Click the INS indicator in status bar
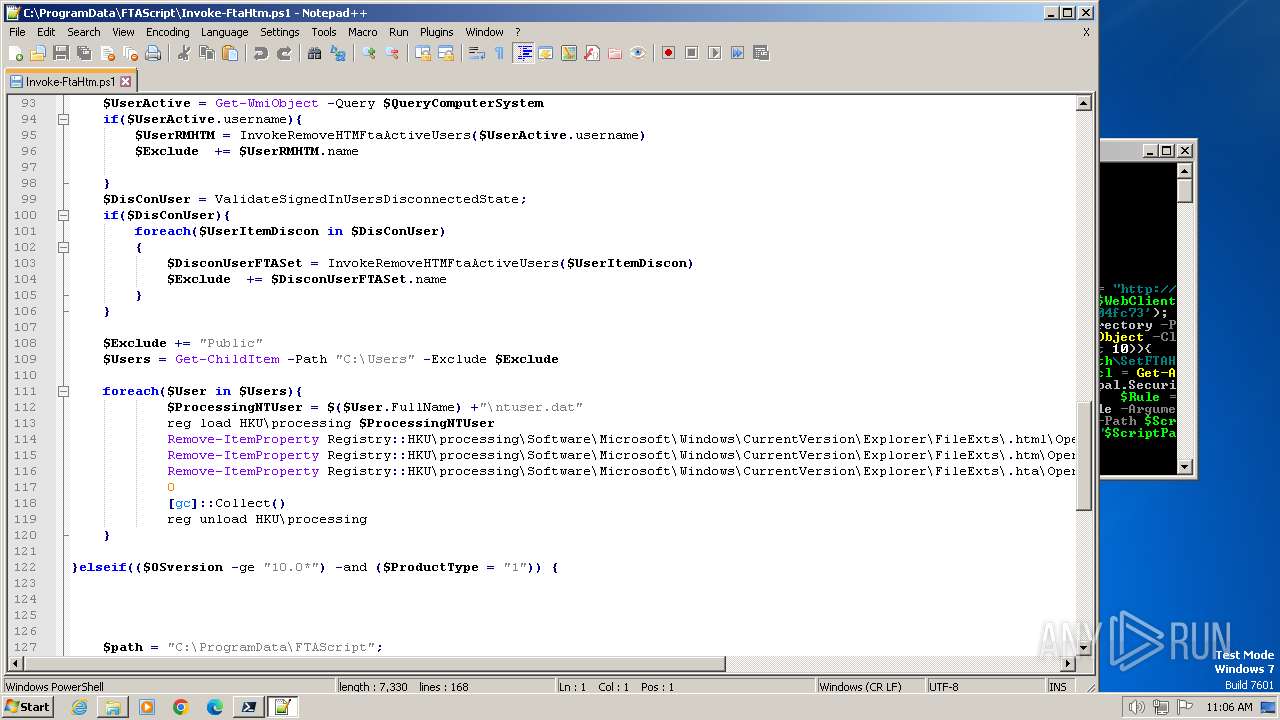 pyautogui.click(x=1058, y=687)
